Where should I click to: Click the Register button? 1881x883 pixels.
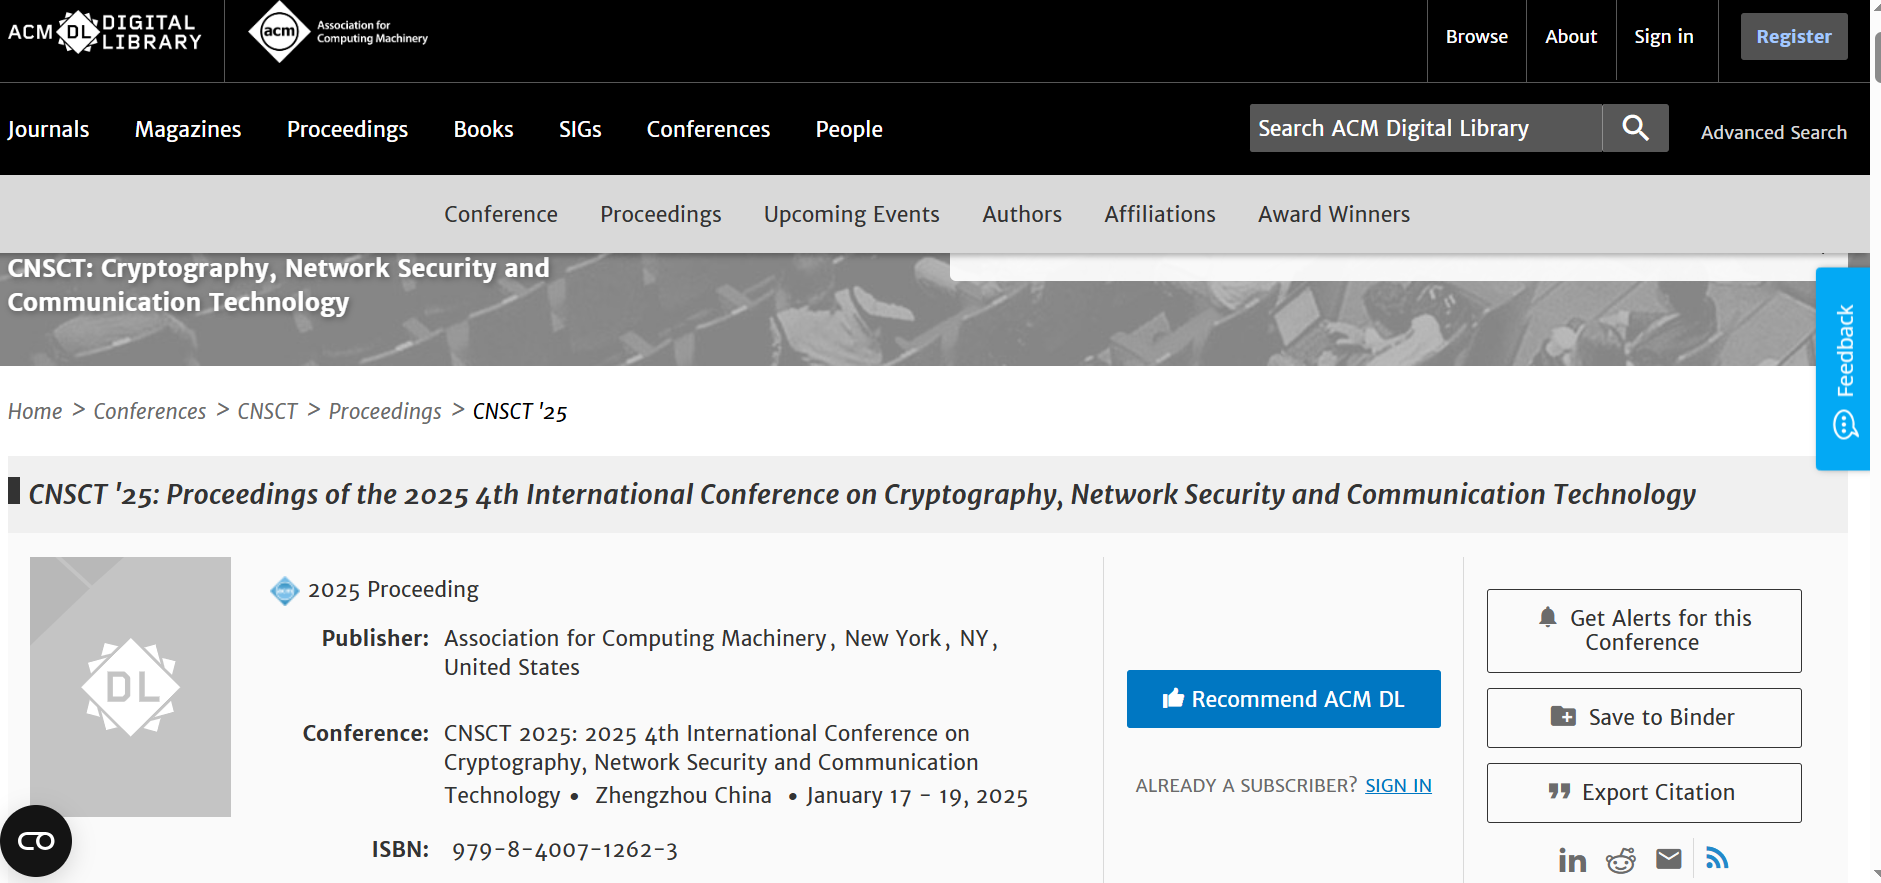(1794, 36)
